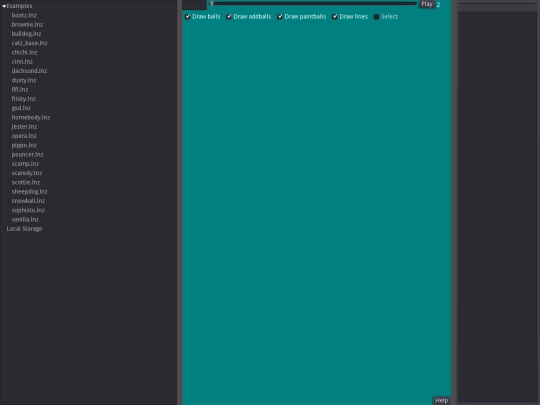The image size is (540, 405).
Task: Open bootz.lnz example file
Action: click(24, 15)
